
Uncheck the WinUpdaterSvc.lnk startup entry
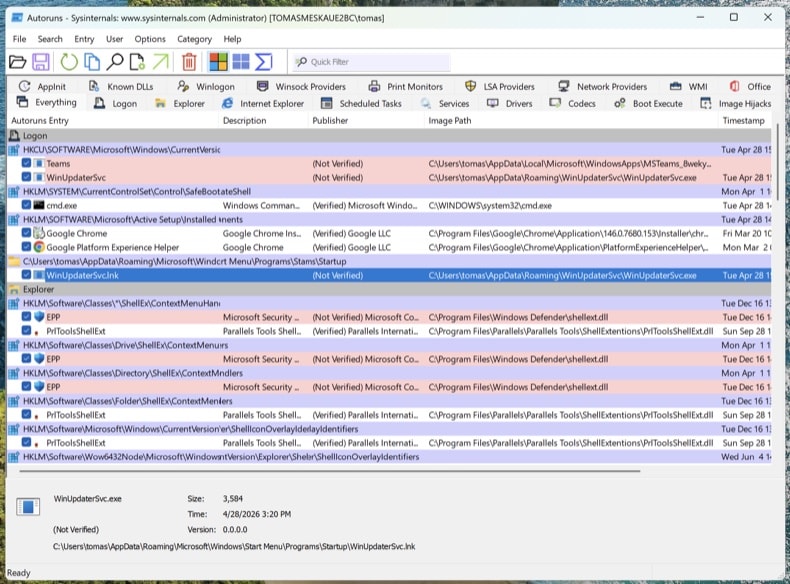[26, 275]
